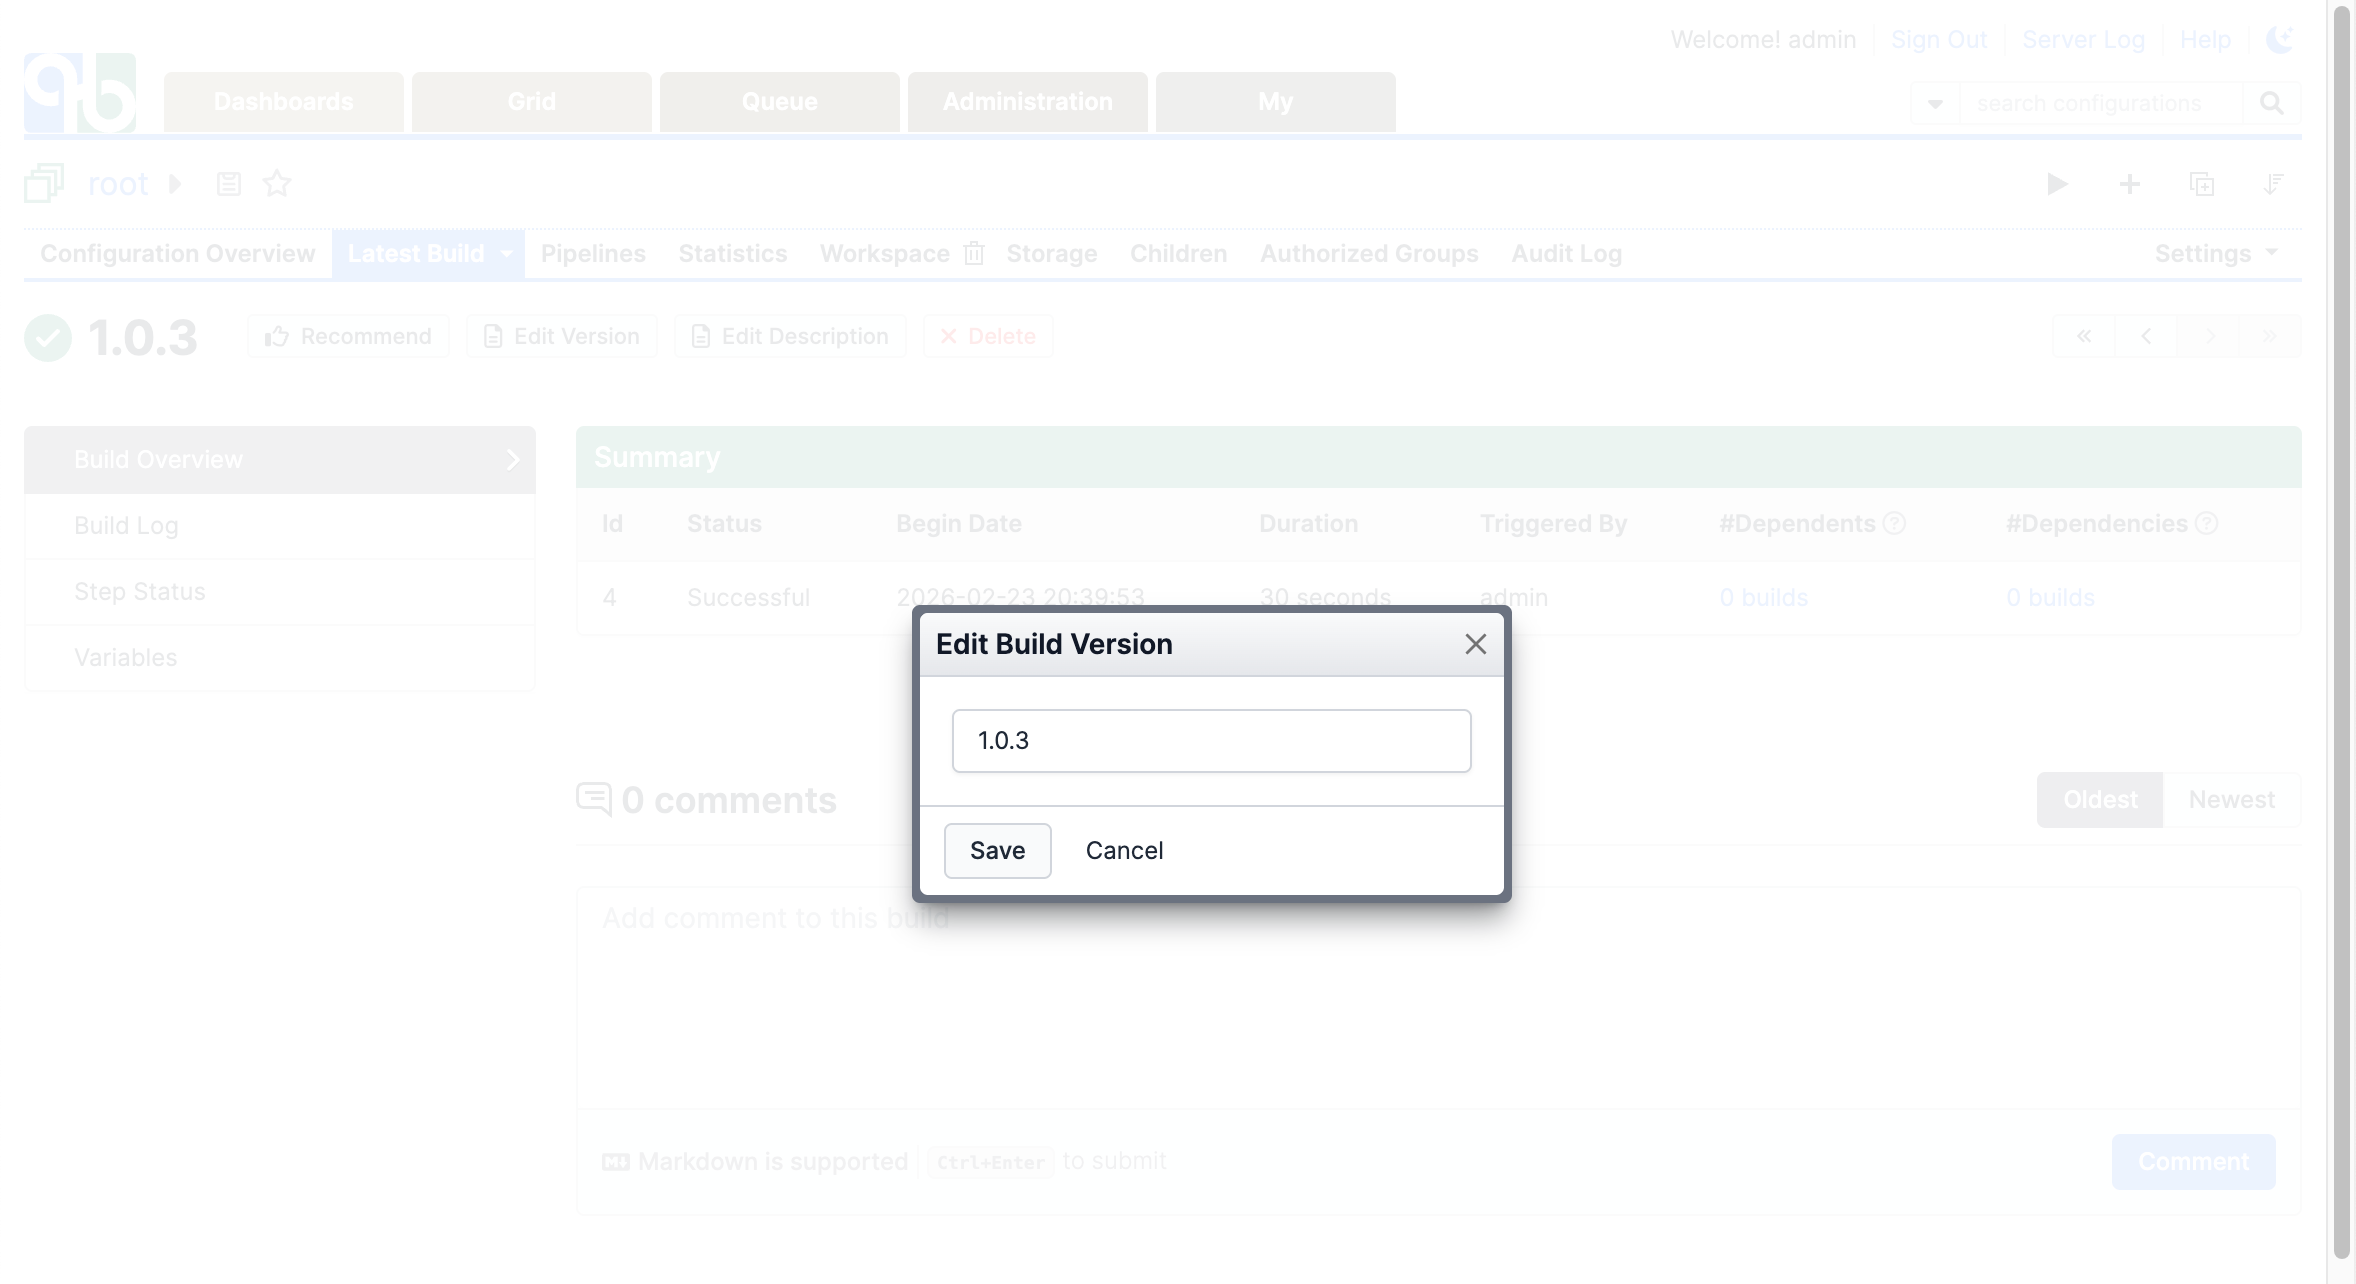Click the search magnifier icon

pyautogui.click(x=2271, y=103)
